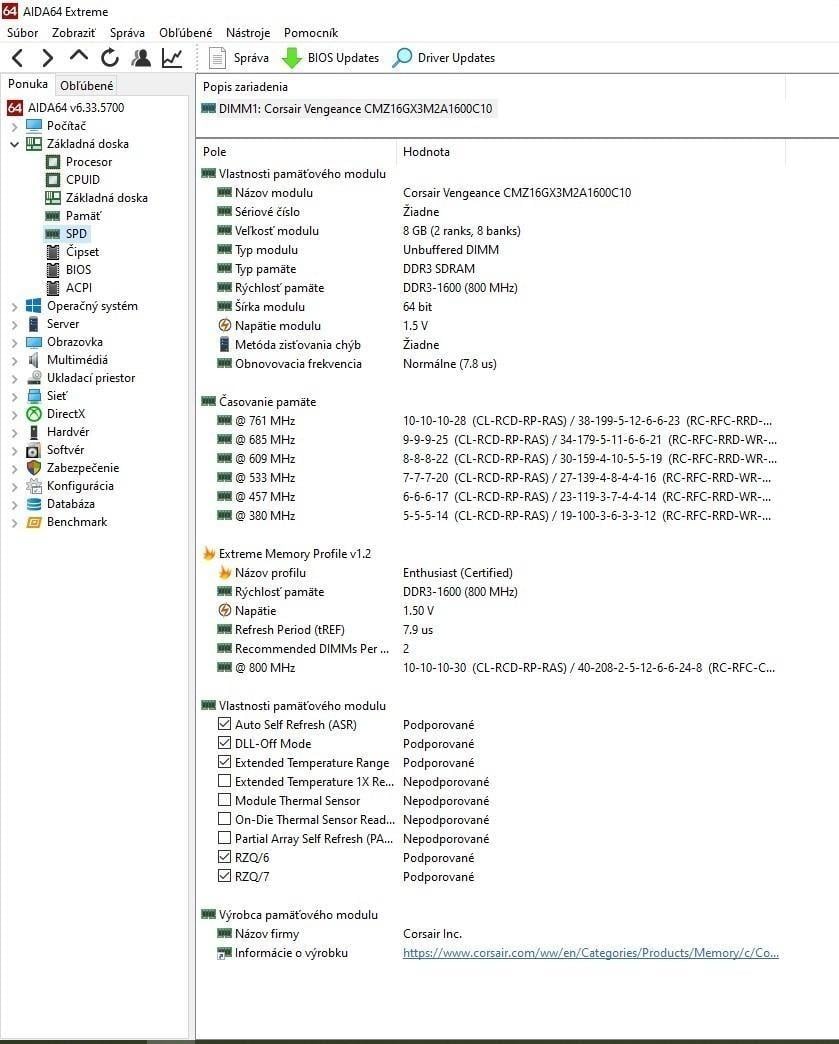
Task: Expand the Server tree node
Action: point(15,324)
